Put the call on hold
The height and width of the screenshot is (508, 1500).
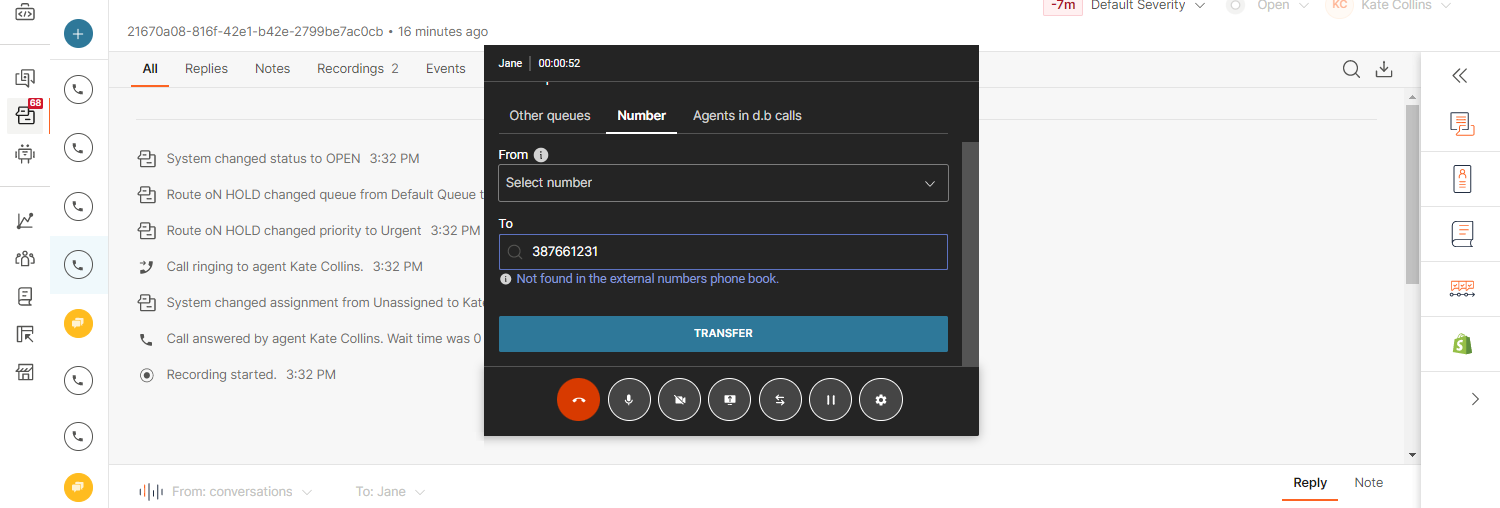click(x=830, y=400)
